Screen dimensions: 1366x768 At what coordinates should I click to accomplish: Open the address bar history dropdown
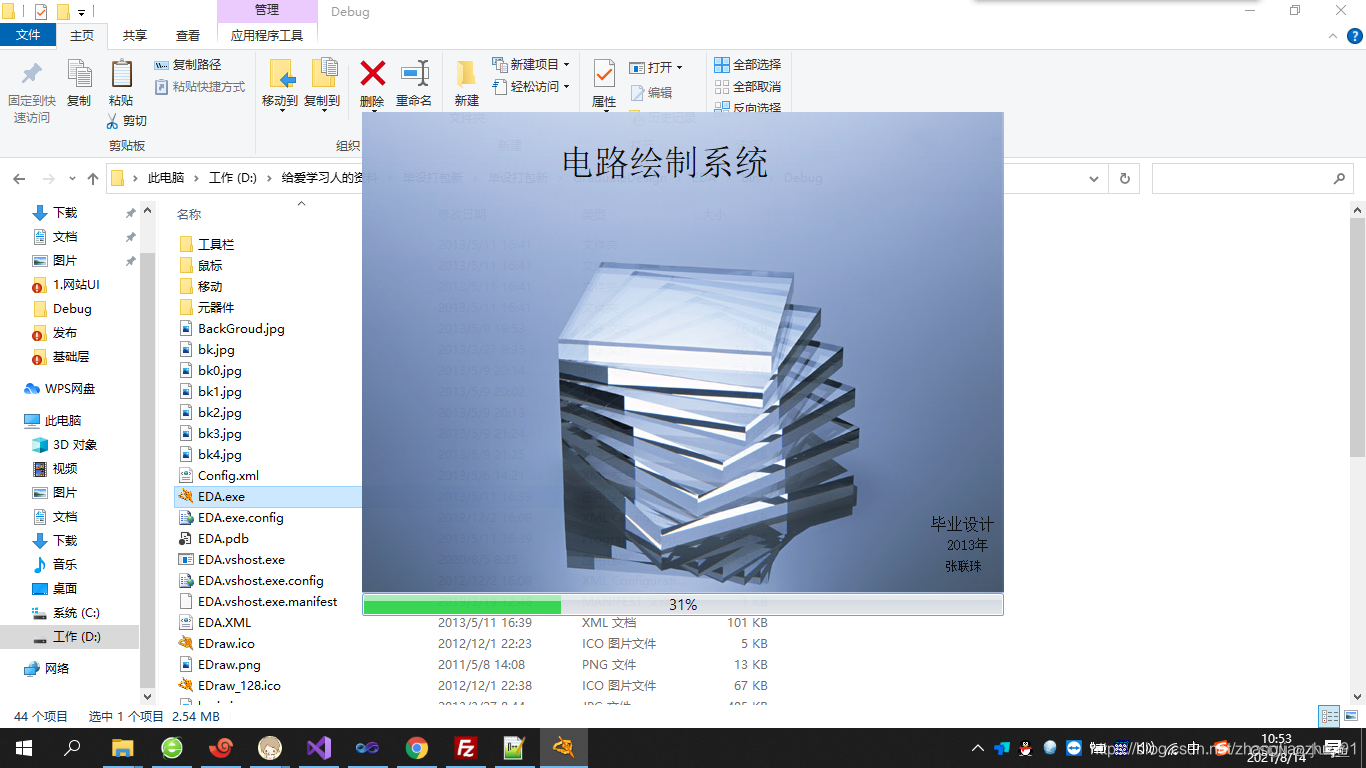pos(1094,179)
